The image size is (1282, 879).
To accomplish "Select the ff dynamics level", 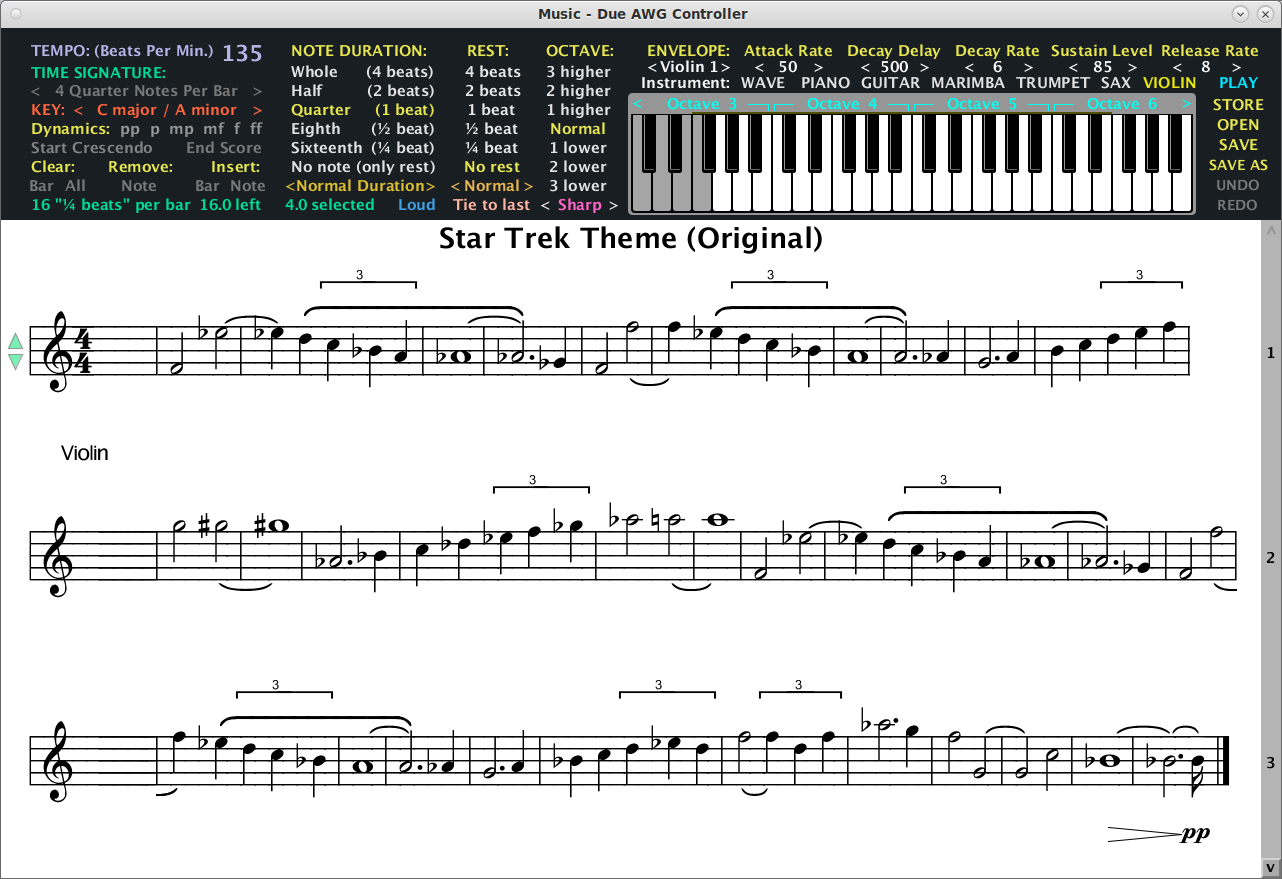I will [x=256, y=129].
